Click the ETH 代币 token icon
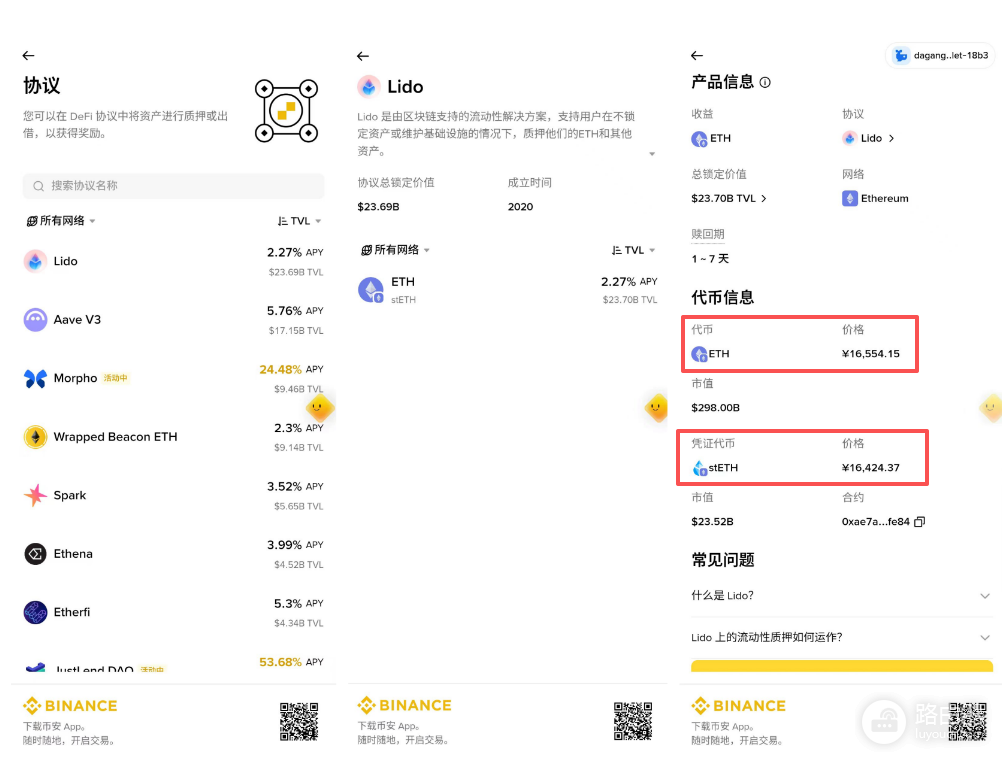The width and height of the screenshot is (1002, 762). pos(699,354)
